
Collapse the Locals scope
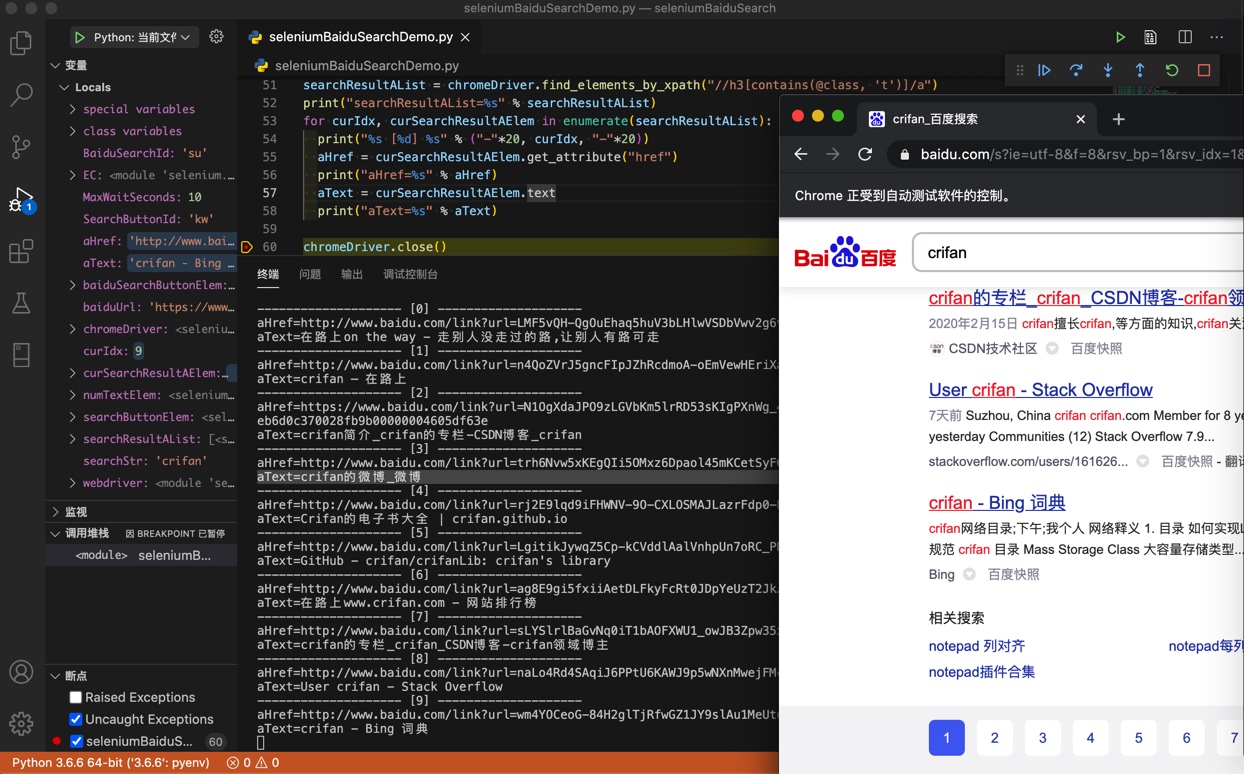point(64,87)
